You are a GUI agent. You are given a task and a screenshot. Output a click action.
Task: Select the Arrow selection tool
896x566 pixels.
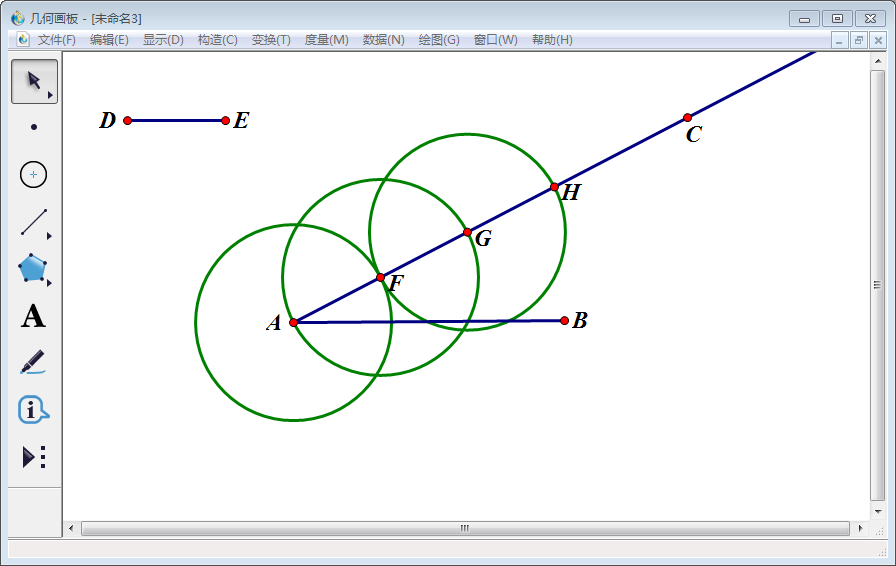pos(34,81)
